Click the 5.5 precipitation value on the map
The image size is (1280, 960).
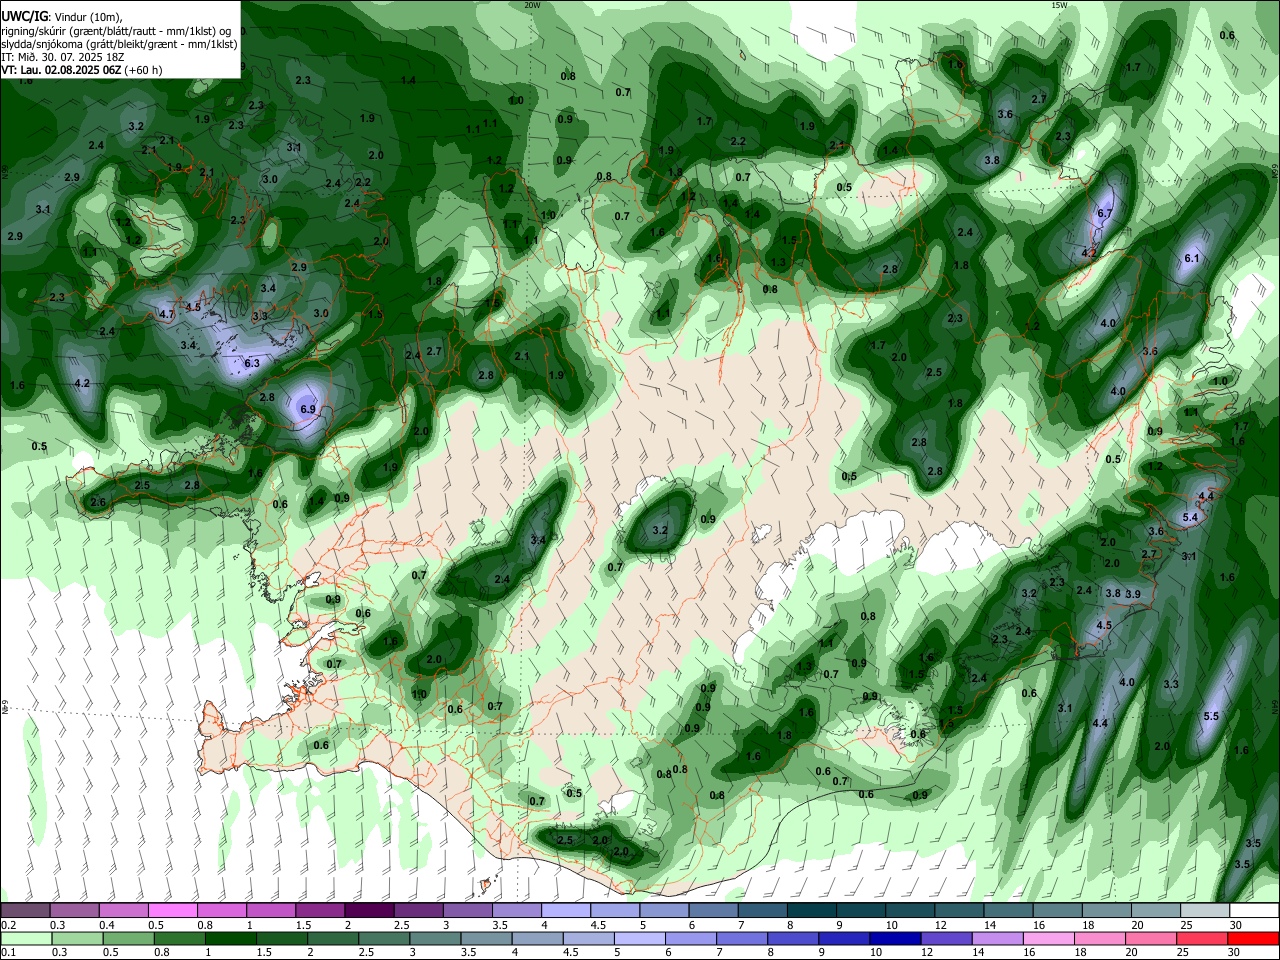tap(1211, 717)
